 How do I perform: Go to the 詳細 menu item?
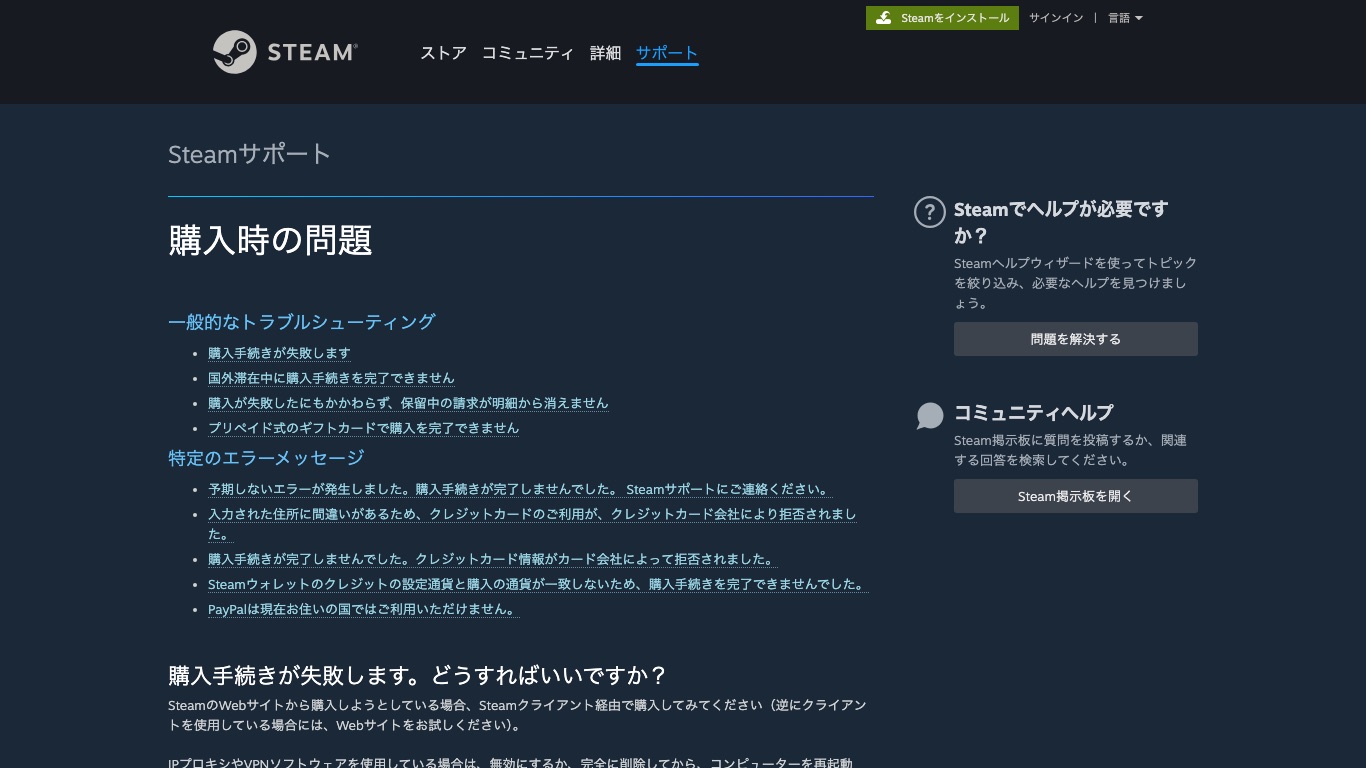click(x=605, y=53)
